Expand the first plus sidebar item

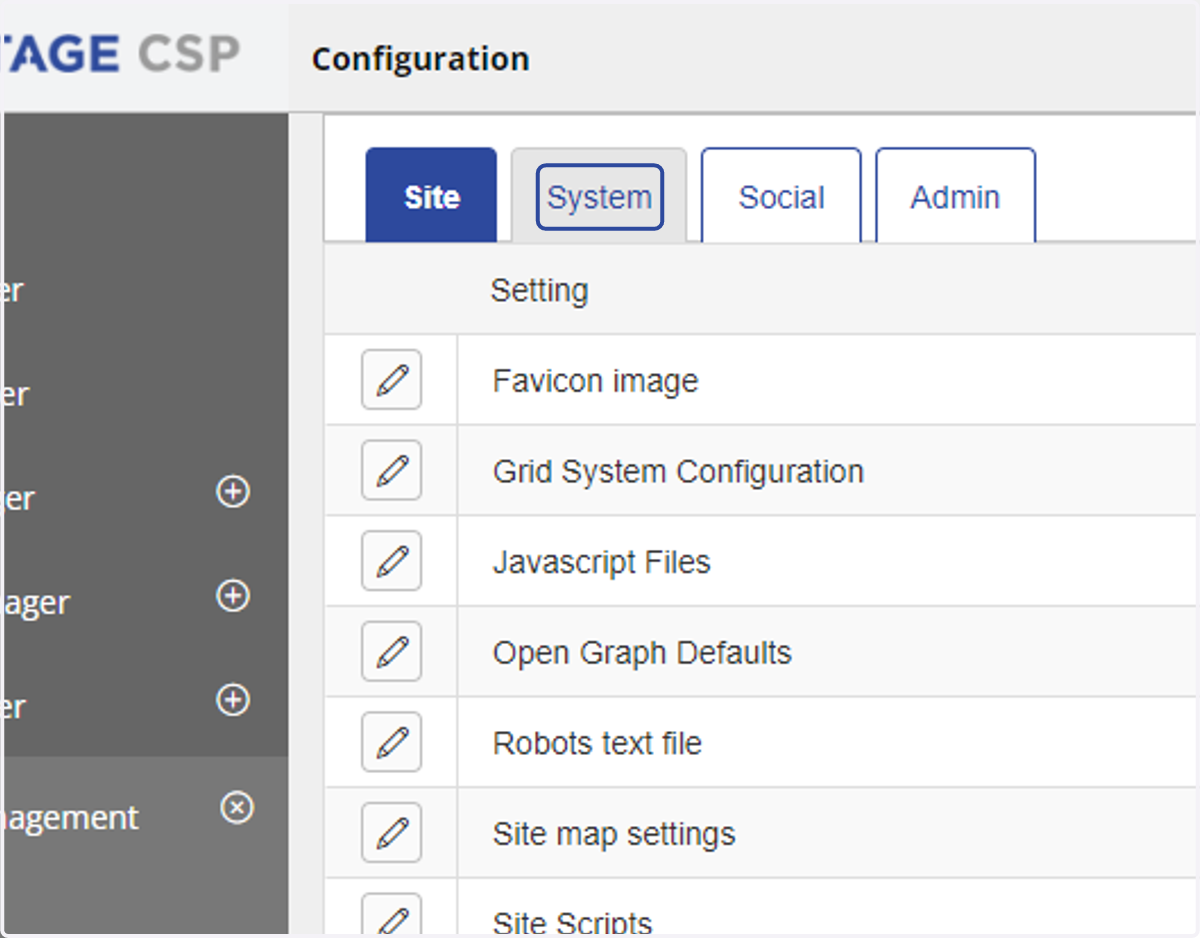[233, 492]
